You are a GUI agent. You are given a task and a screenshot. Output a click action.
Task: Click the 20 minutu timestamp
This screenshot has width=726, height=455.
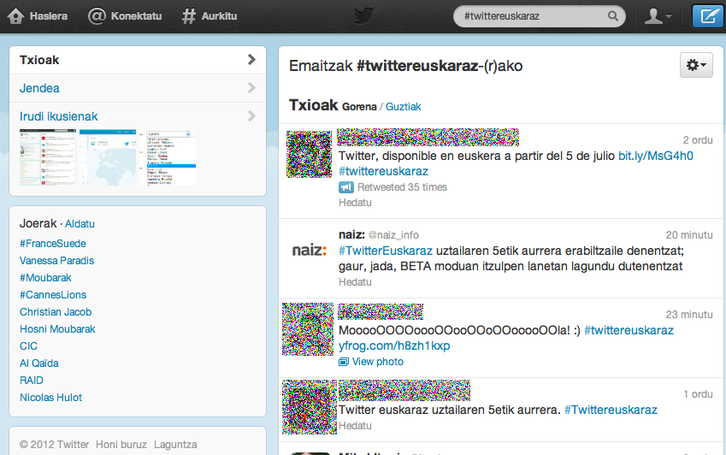pos(689,235)
